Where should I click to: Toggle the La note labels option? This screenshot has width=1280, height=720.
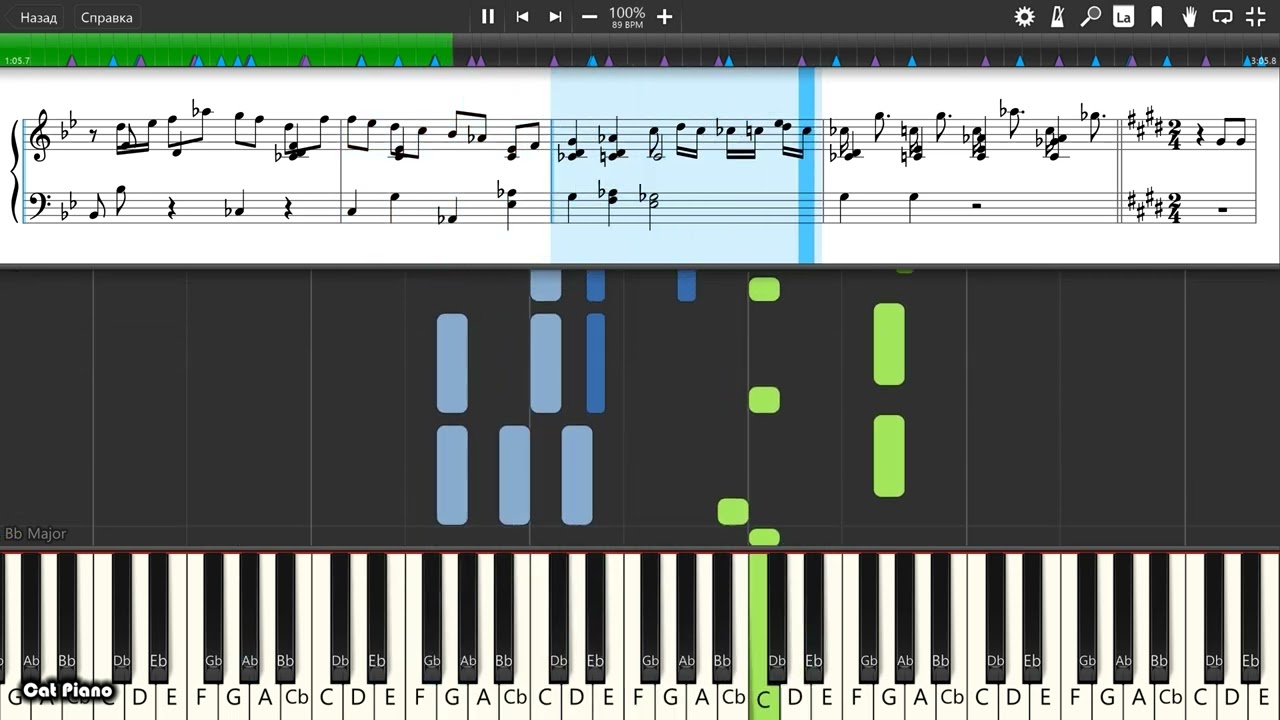[1124, 17]
